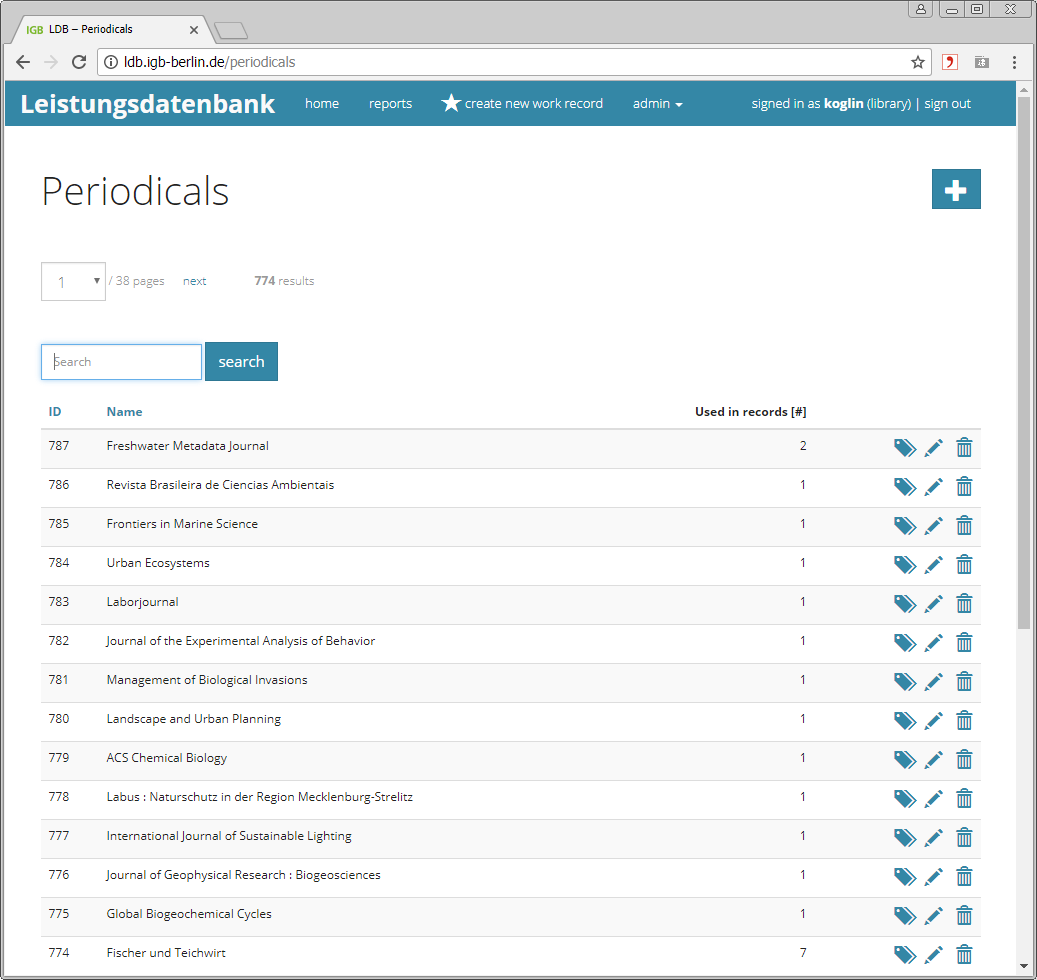This screenshot has width=1037, height=980.
Task: Open the home navigation item
Action: coord(321,104)
